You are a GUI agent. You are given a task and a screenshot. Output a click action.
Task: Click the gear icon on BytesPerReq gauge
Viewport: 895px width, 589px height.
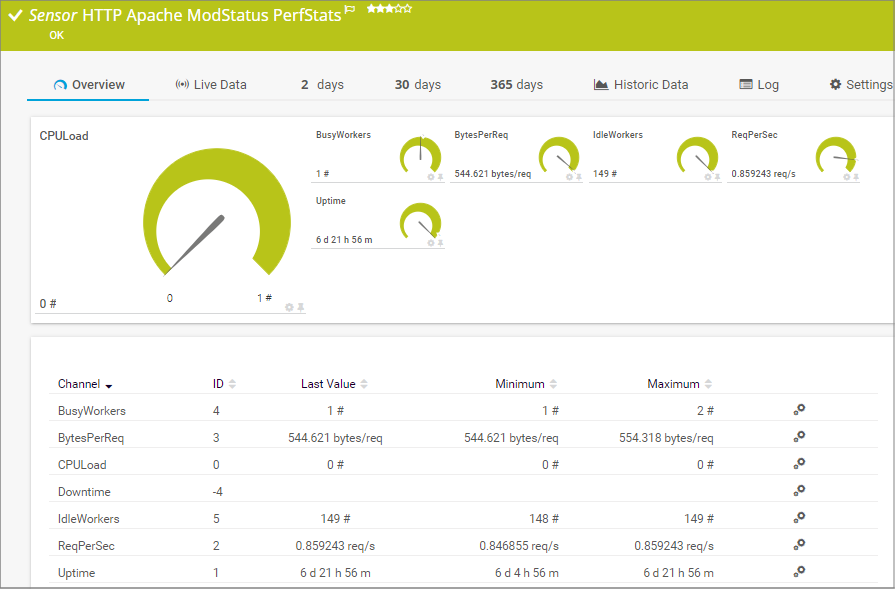(x=570, y=177)
